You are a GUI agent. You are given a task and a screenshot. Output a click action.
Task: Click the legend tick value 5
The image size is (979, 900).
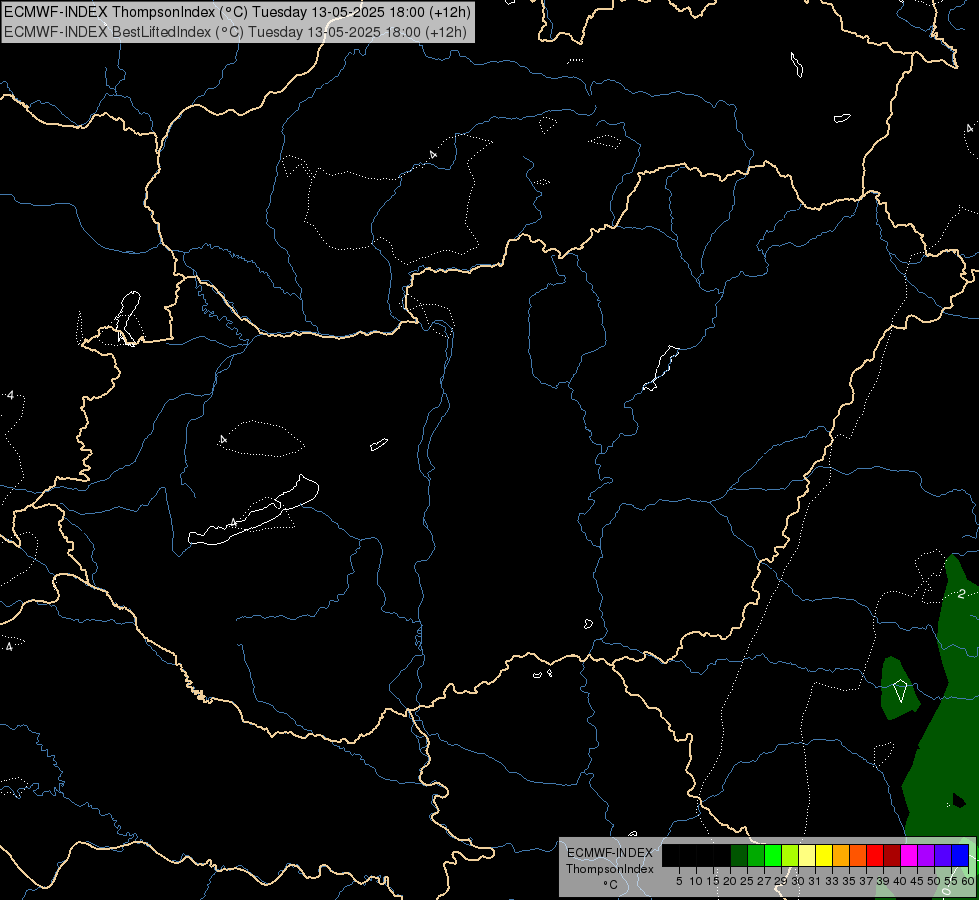pos(679,881)
